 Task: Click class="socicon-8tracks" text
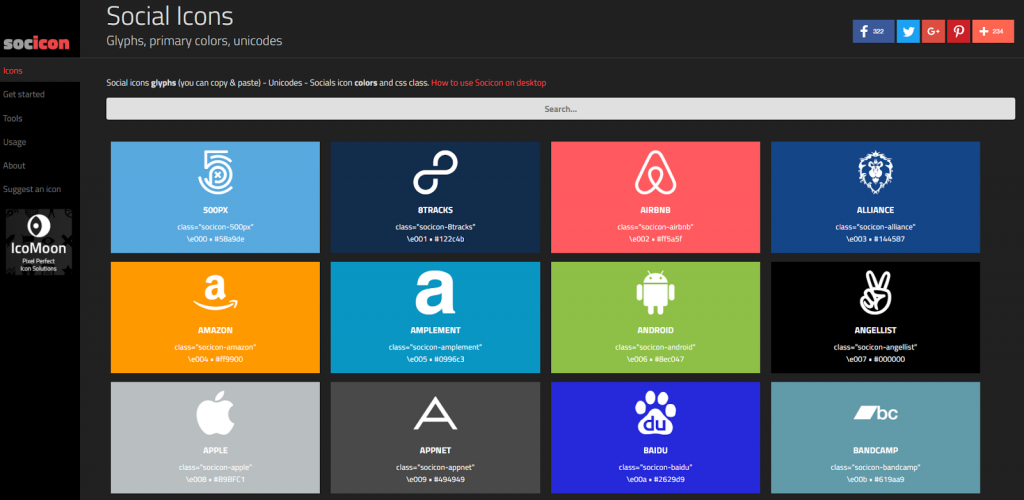(x=436, y=227)
